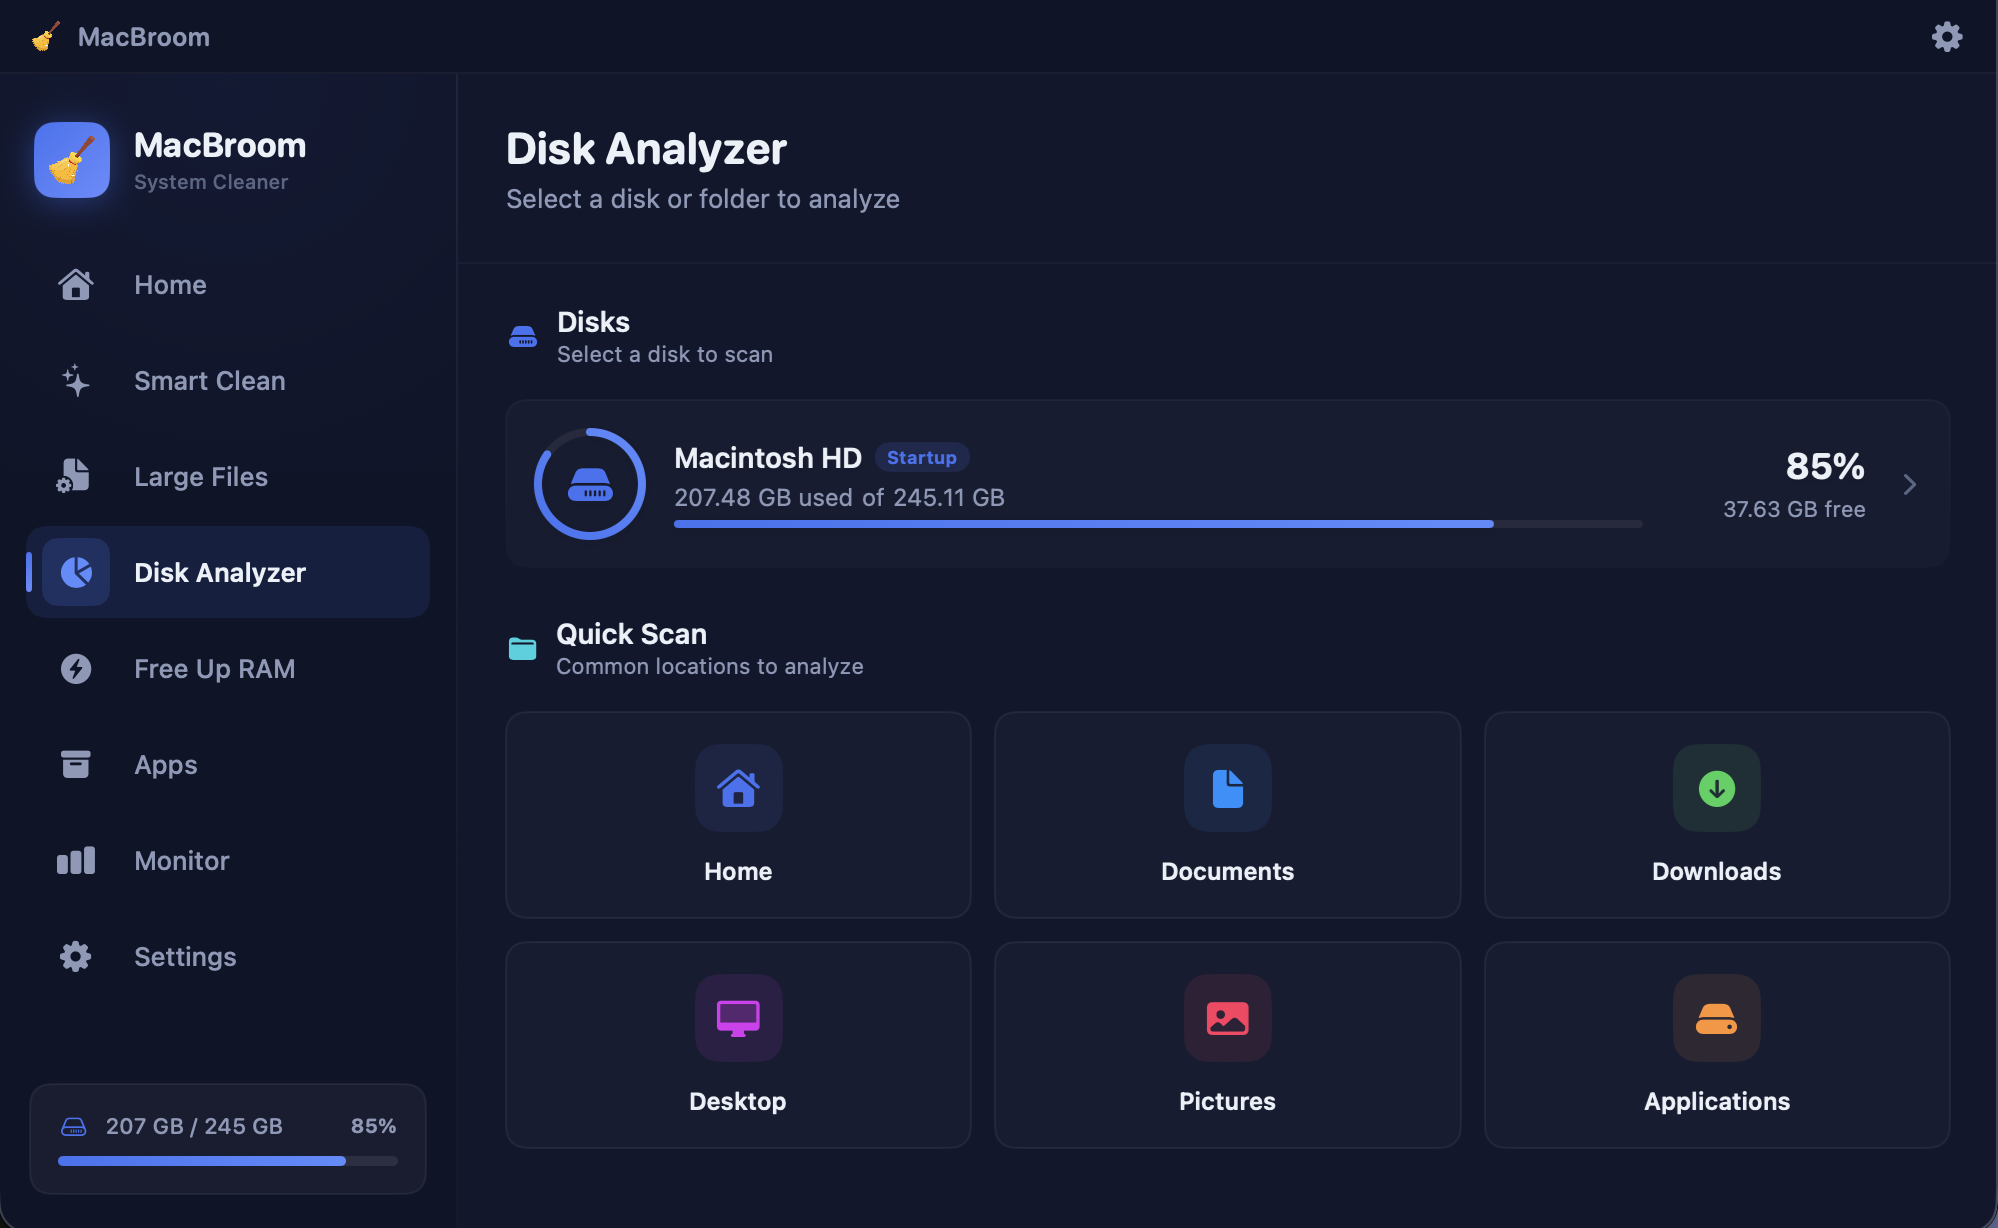Click the Home quick scan house icon

tap(738, 788)
